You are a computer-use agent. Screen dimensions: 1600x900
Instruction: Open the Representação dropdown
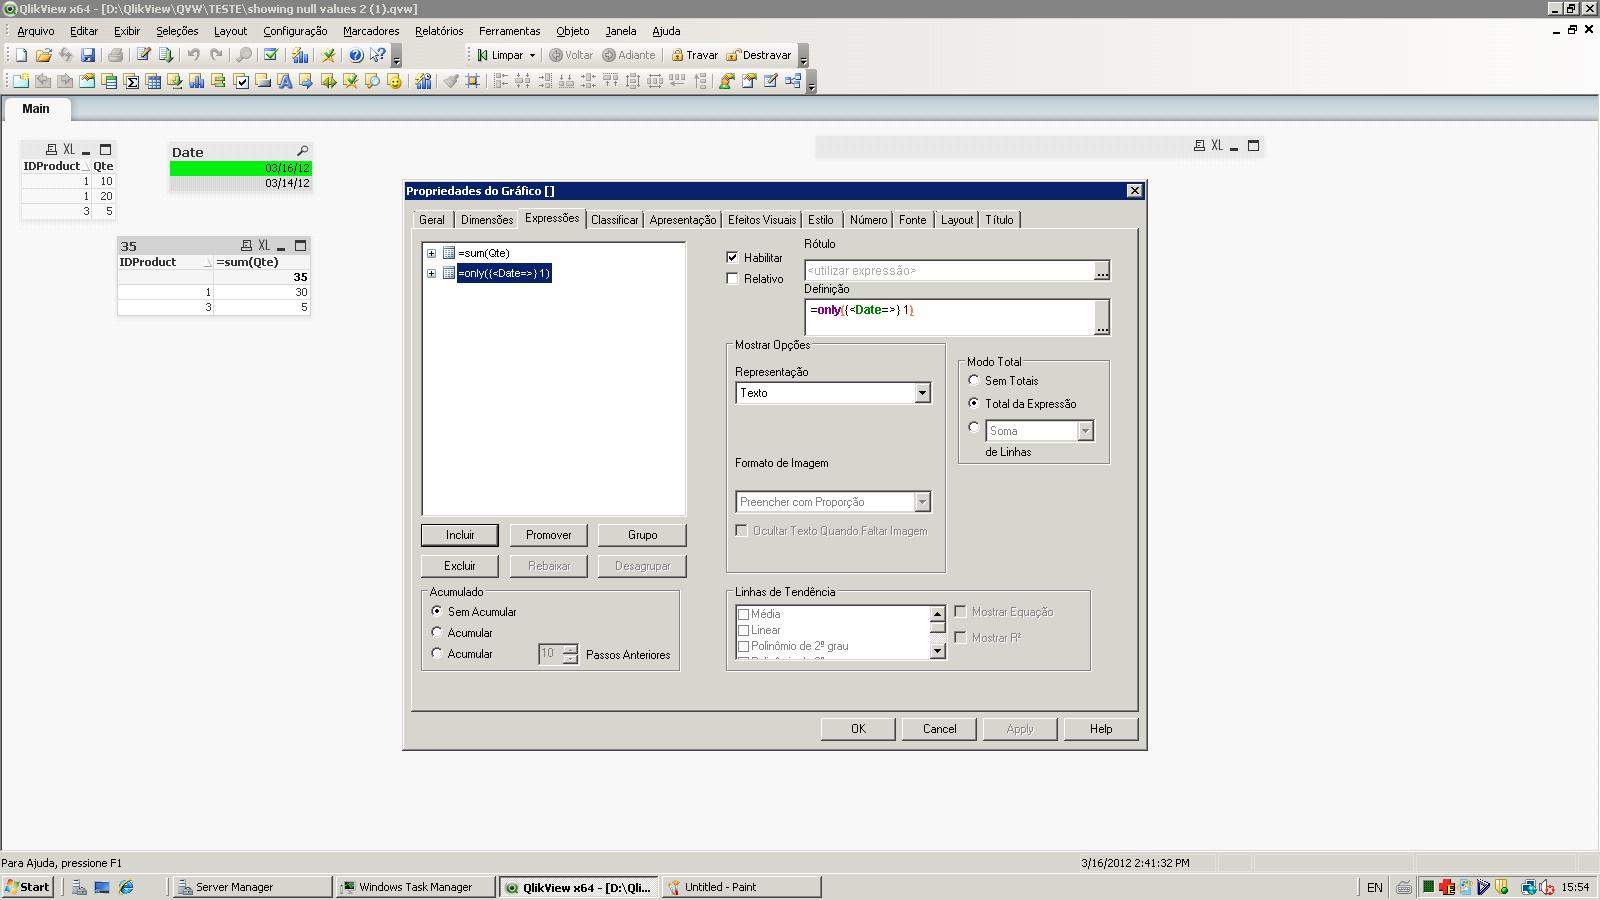[x=922, y=394]
